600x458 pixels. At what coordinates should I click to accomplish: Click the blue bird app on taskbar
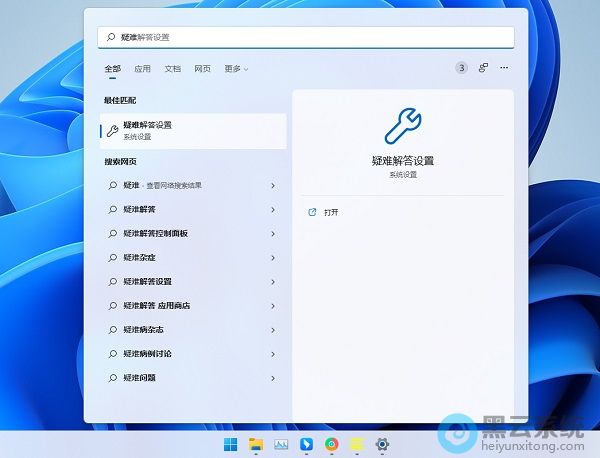[x=306, y=444]
